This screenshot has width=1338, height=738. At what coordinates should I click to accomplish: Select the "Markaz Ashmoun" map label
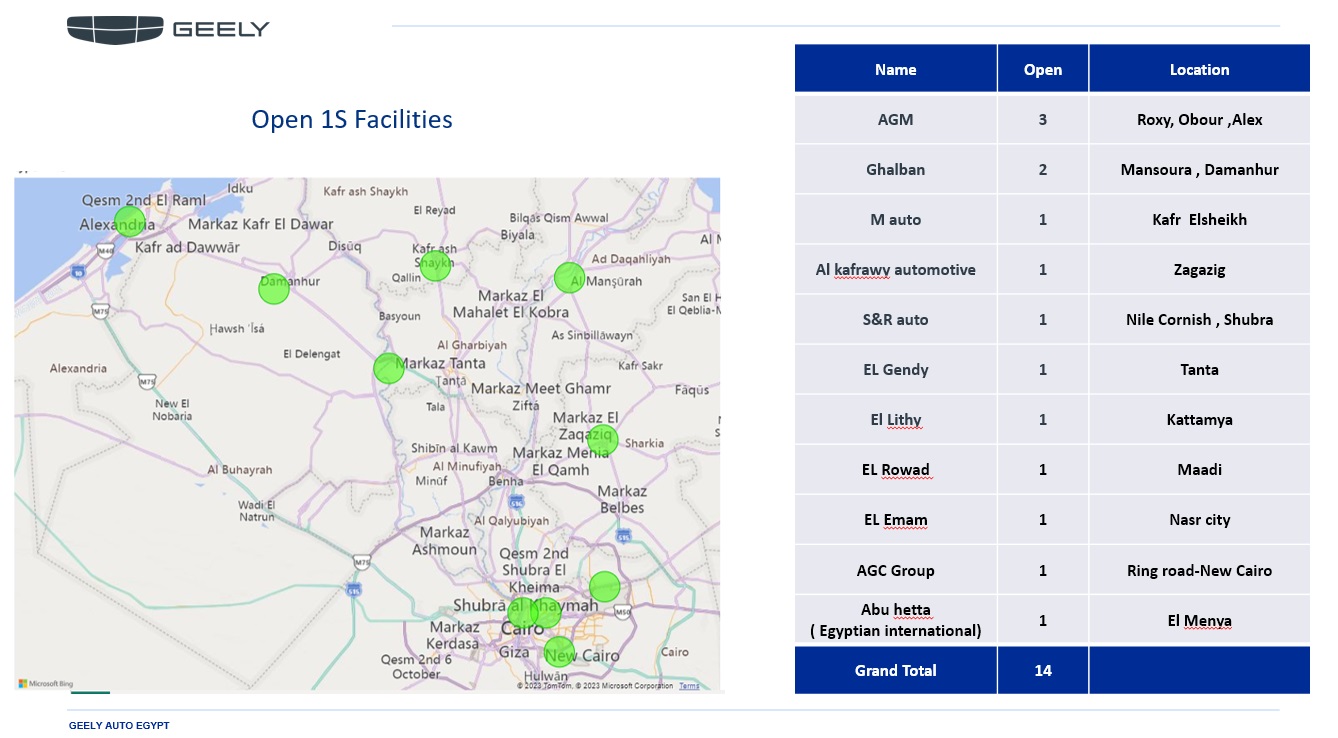point(445,541)
